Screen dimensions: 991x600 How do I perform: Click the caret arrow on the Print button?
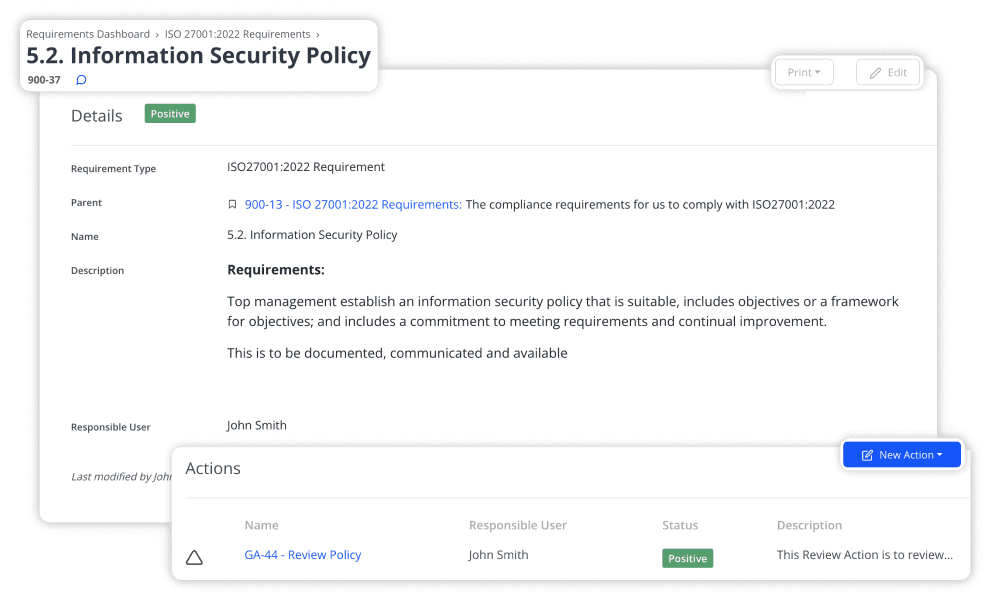tap(820, 71)
